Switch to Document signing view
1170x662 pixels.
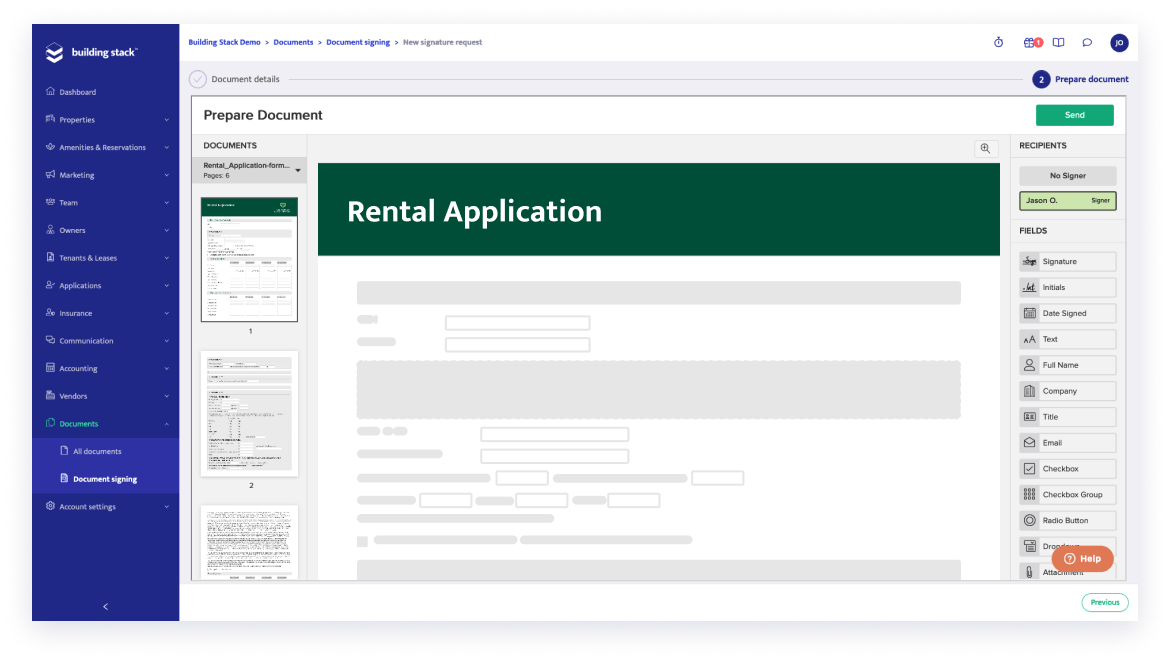[x=105, y=478]
